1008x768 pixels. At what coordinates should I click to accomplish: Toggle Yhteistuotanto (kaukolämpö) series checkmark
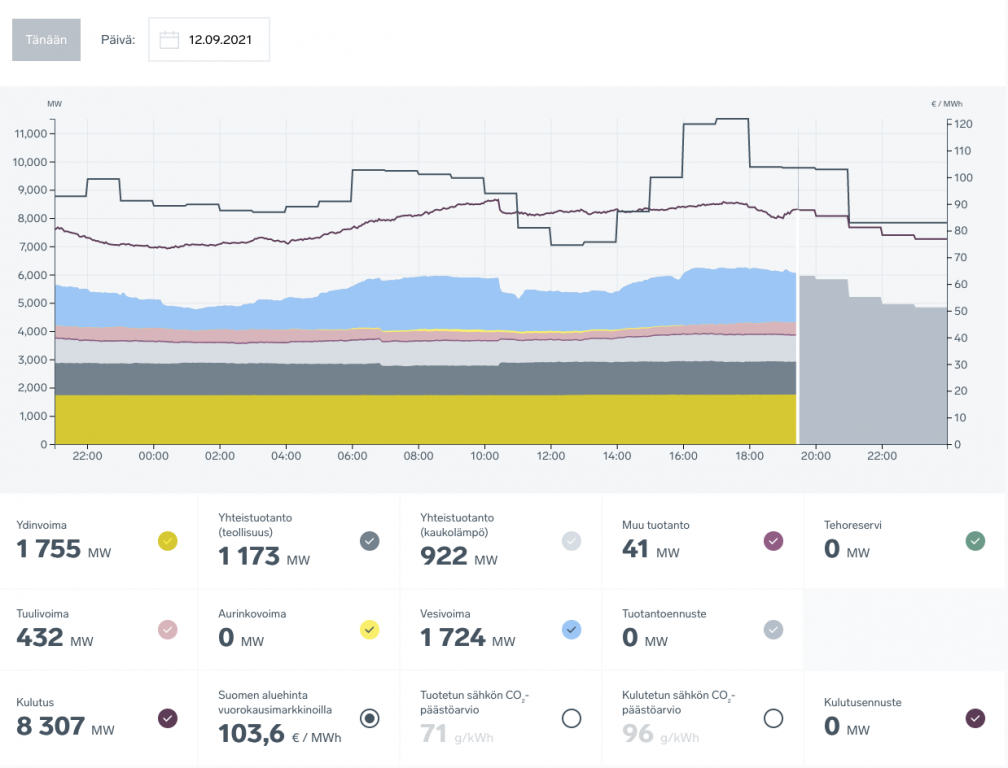[x=571, y=541]
